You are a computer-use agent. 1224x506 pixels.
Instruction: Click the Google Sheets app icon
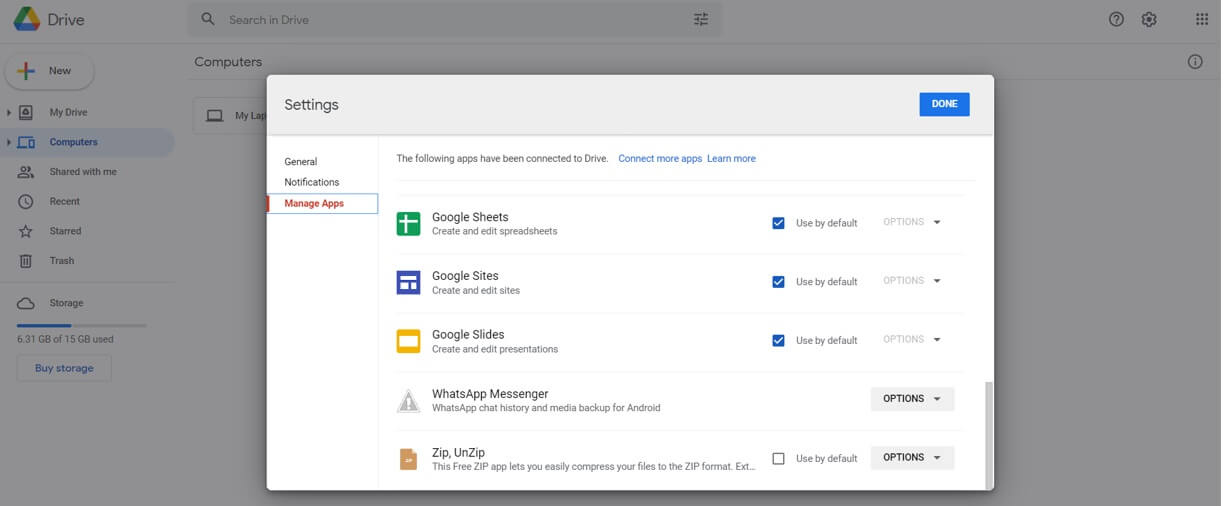tap(408, 224)
